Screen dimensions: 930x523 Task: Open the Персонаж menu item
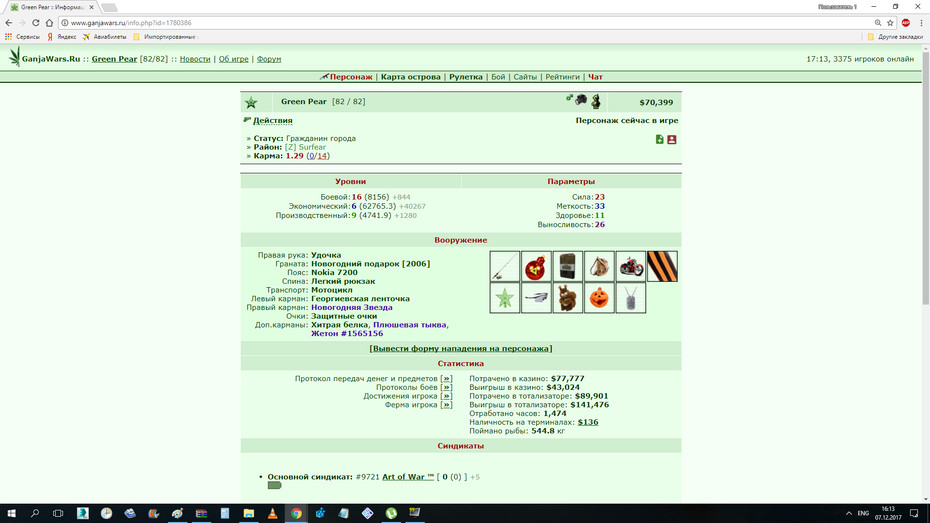pyautogui.click(x=351, y=76)
